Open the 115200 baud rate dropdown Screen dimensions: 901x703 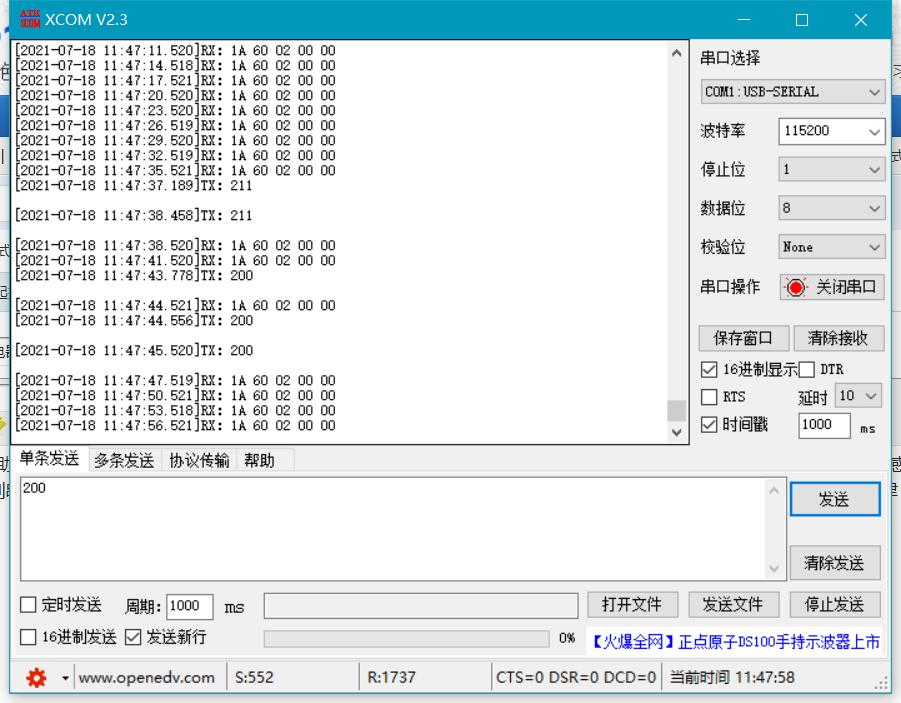coord(831,131)
